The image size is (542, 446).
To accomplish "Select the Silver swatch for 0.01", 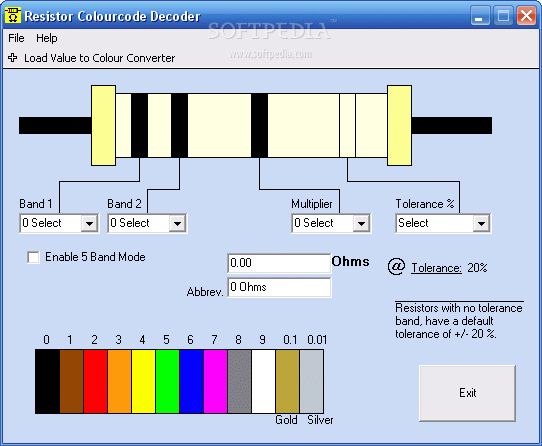I will tap(312, 381).
